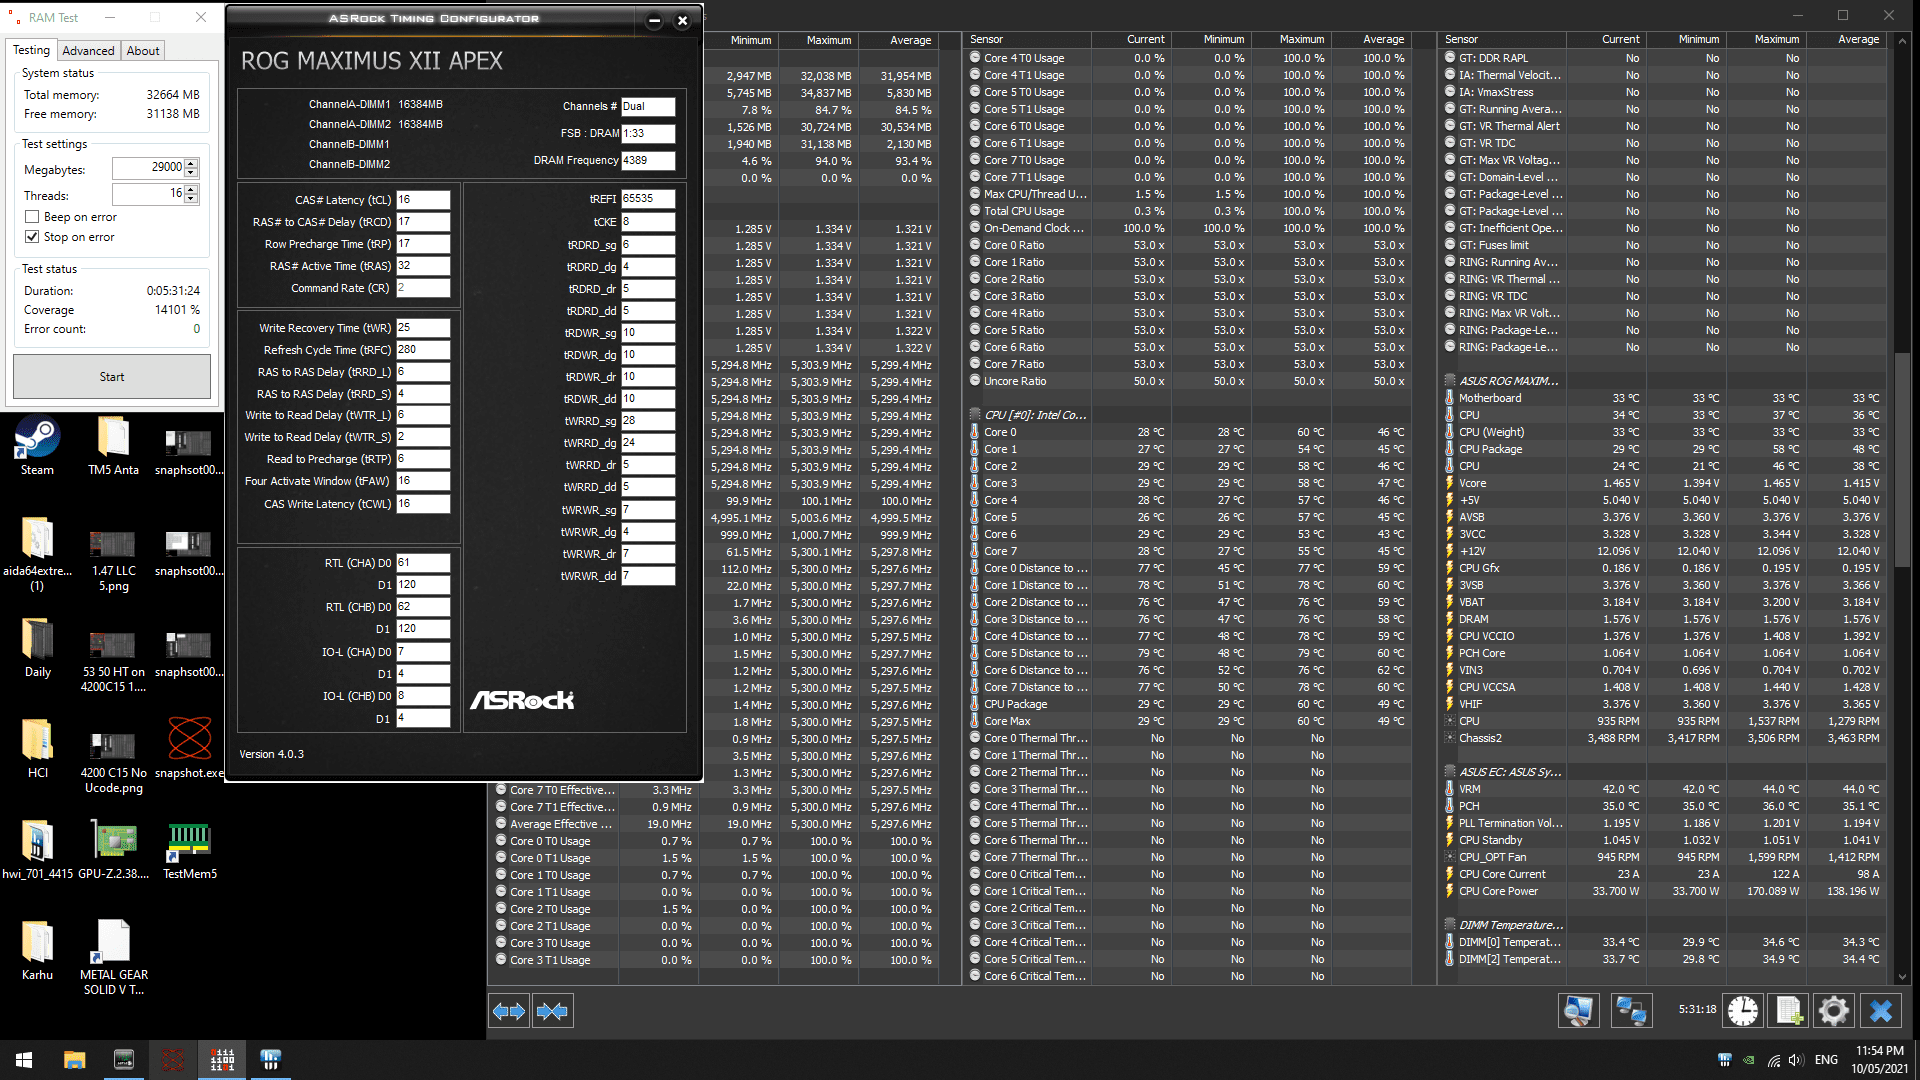Click the CAS# Latency (tCL) value field
Screen dimensions: 1920x1080
click(423, 200)
